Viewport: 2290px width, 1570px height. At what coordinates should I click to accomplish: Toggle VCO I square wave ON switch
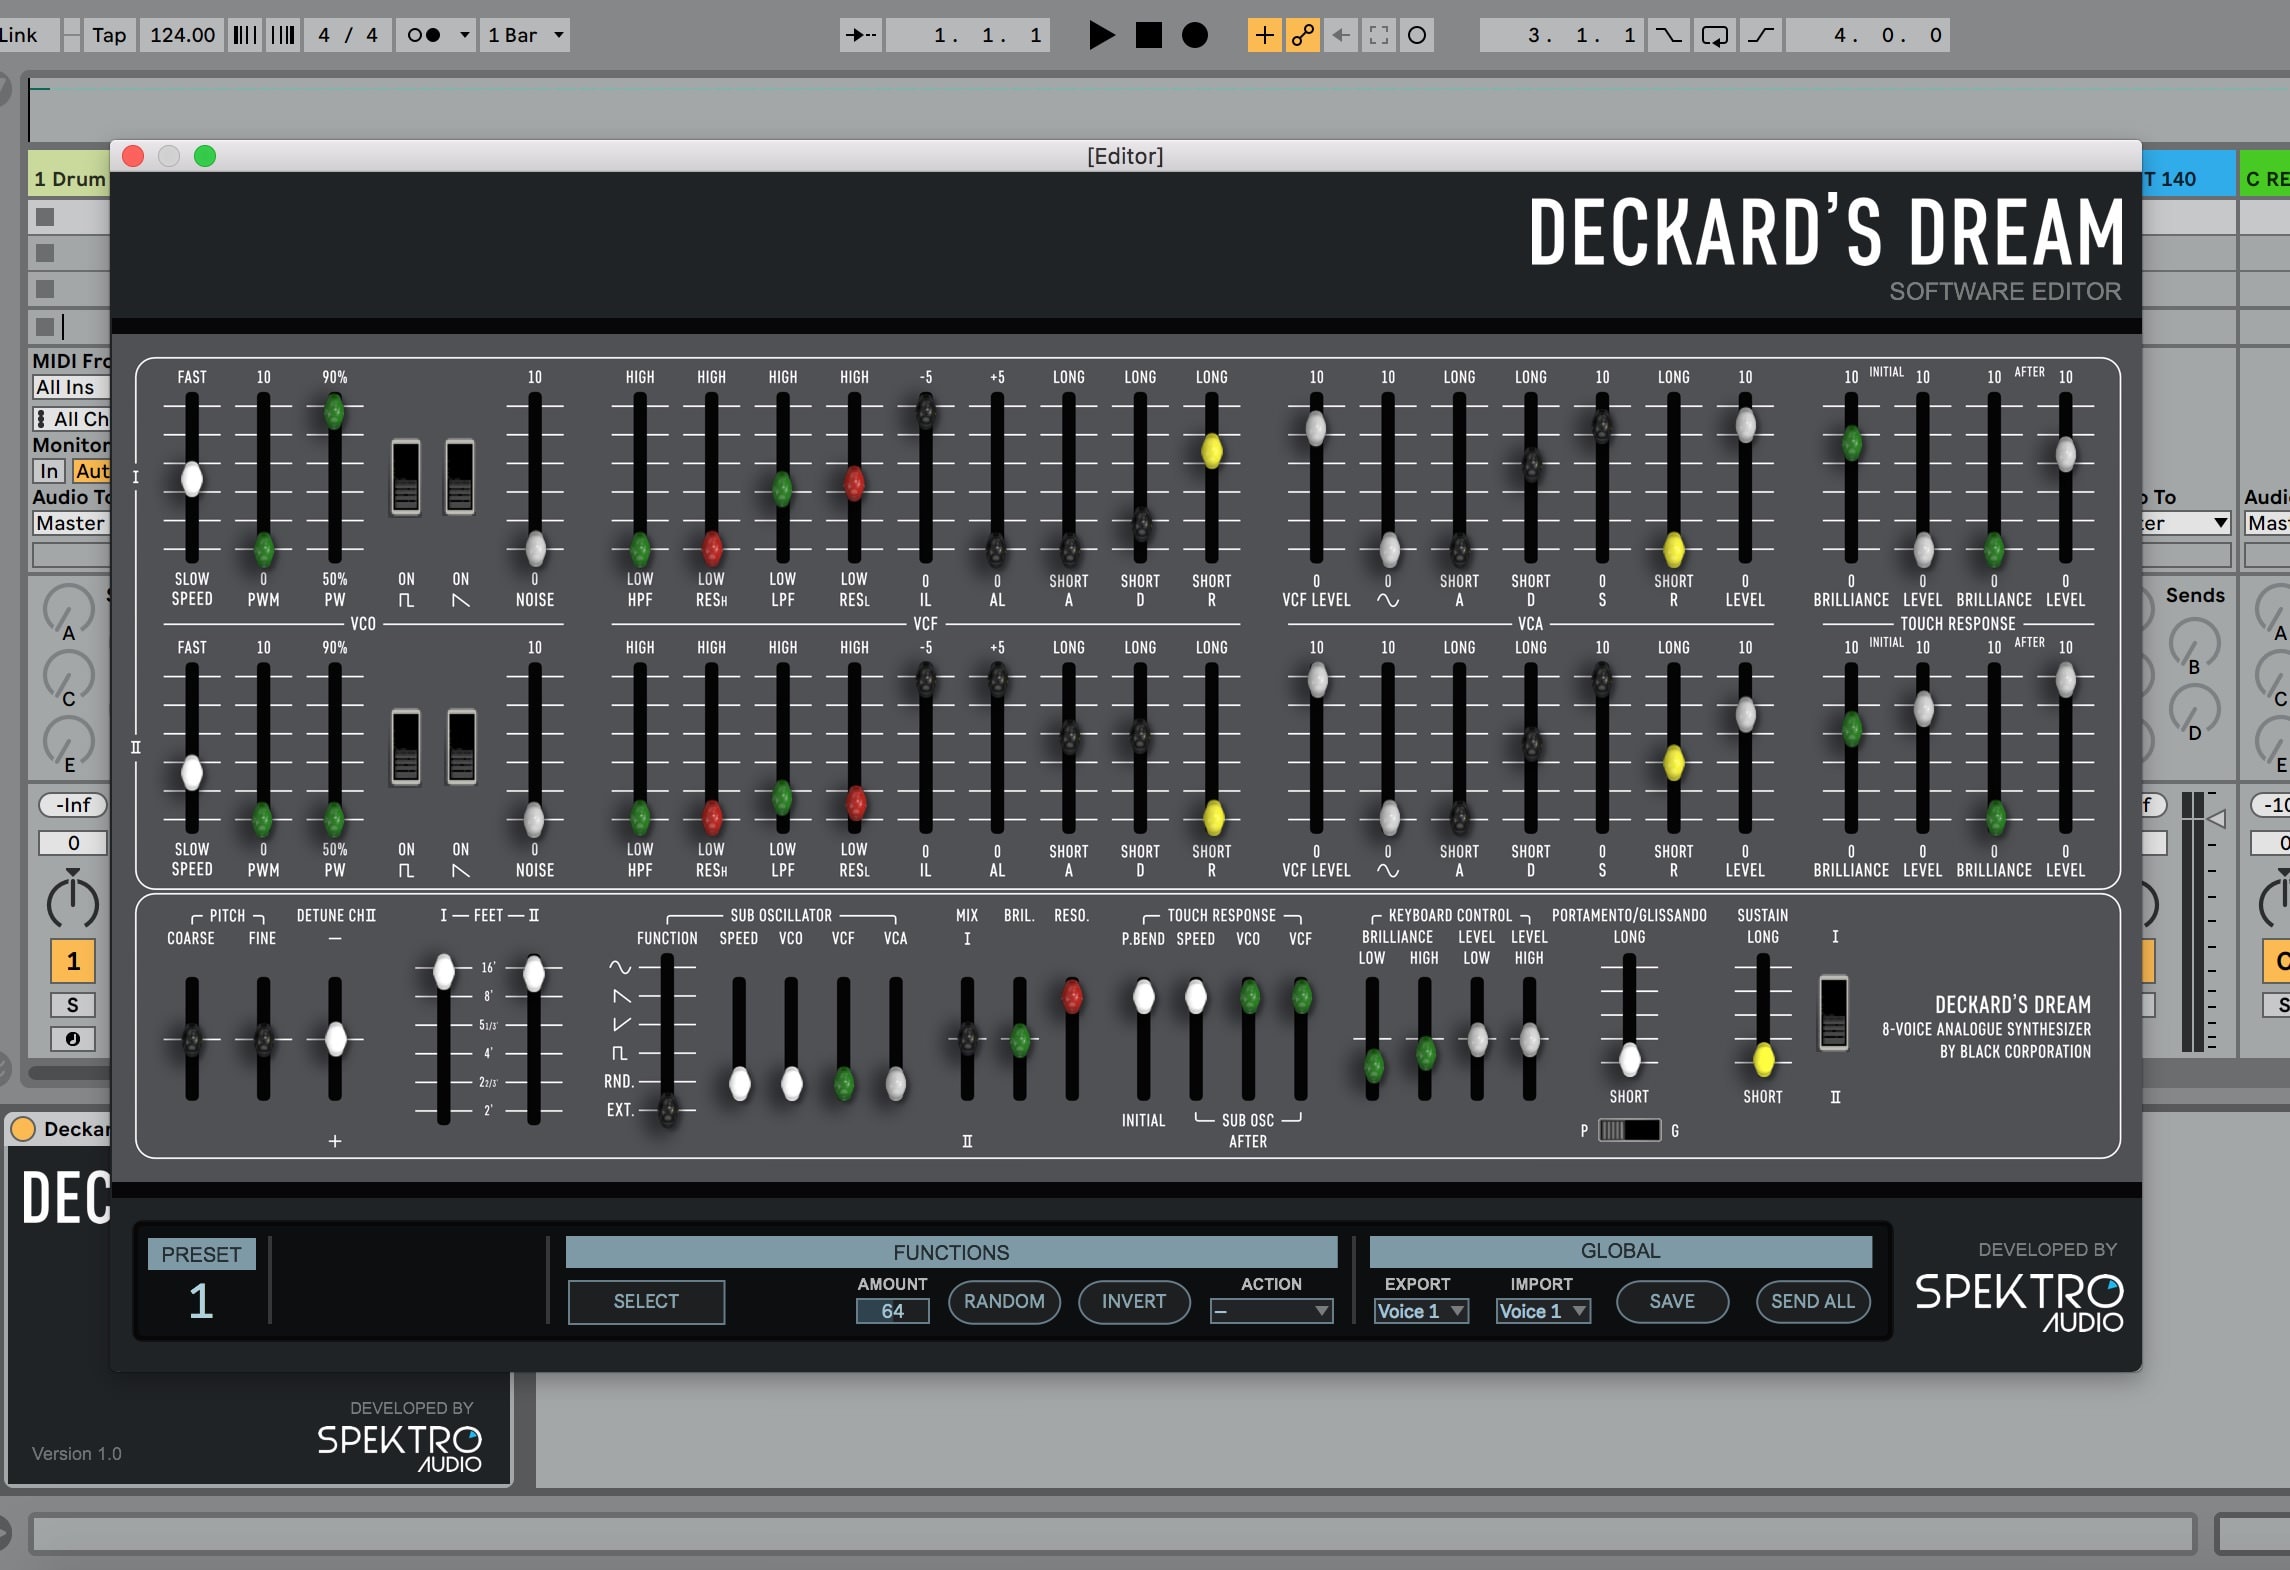point(406,477)
